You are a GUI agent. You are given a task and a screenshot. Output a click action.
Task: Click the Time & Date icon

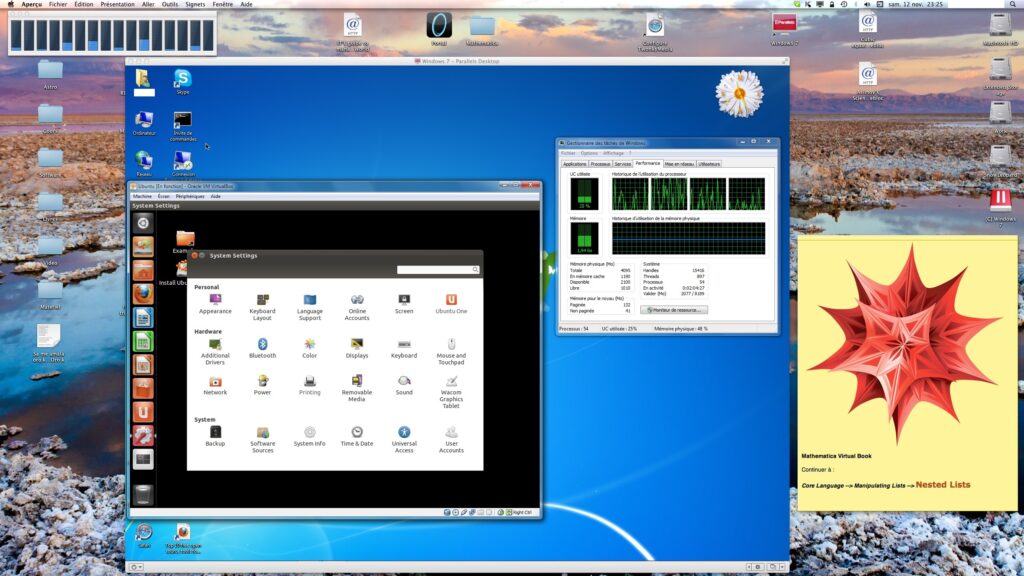[x=357, y=432]
